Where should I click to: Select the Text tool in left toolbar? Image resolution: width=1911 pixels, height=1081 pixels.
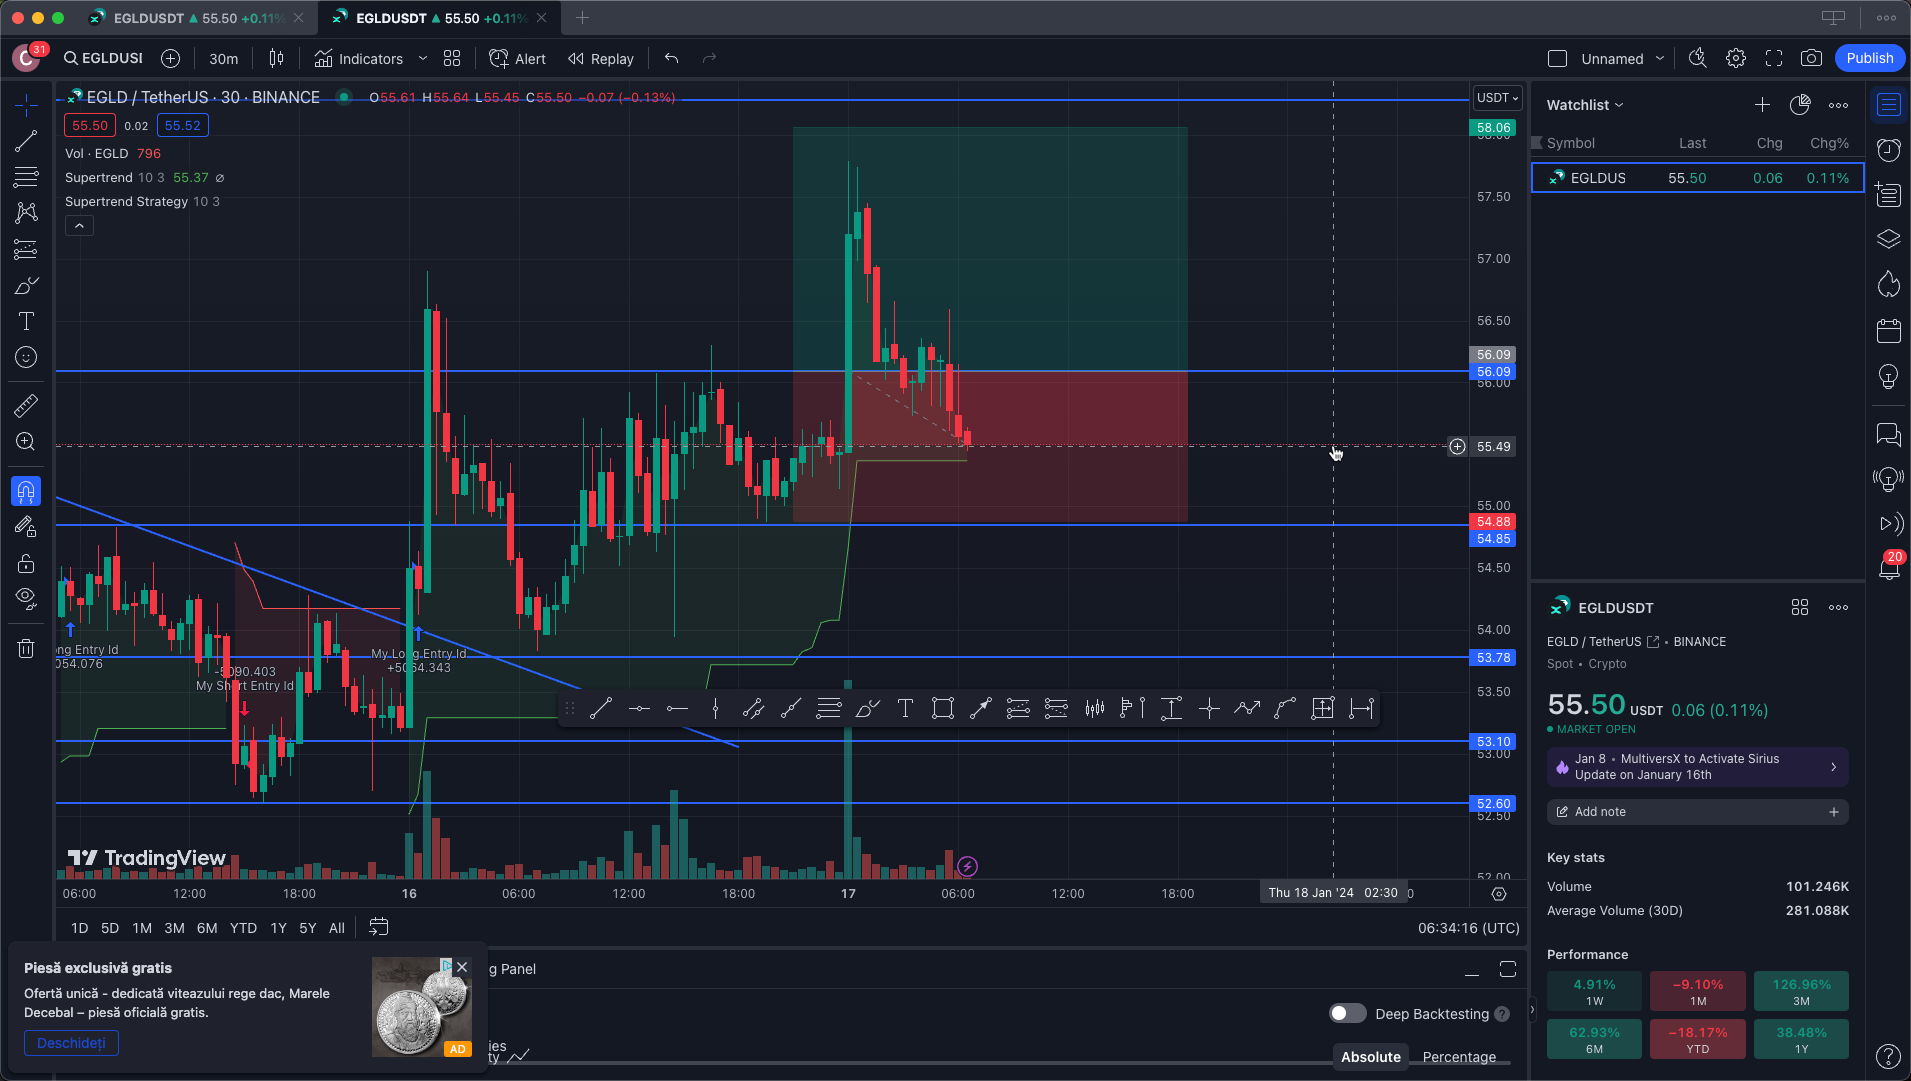26,321
